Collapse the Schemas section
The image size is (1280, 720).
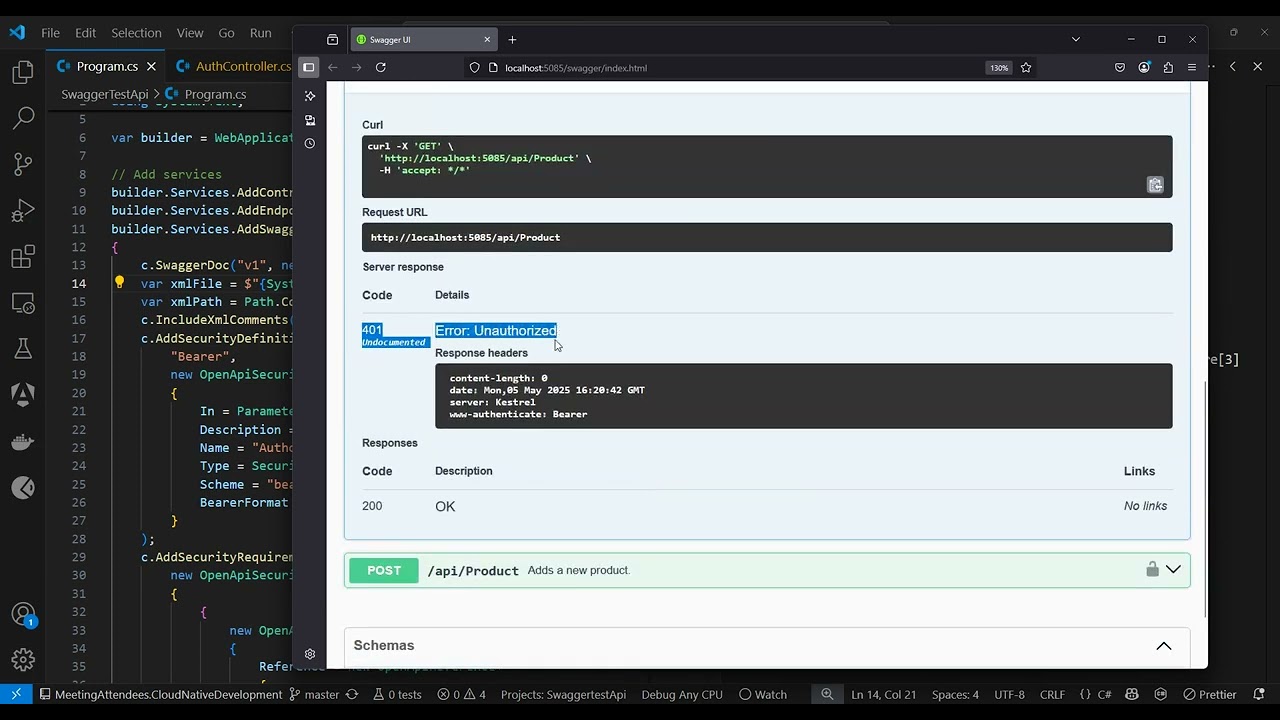coord(1164,646)
